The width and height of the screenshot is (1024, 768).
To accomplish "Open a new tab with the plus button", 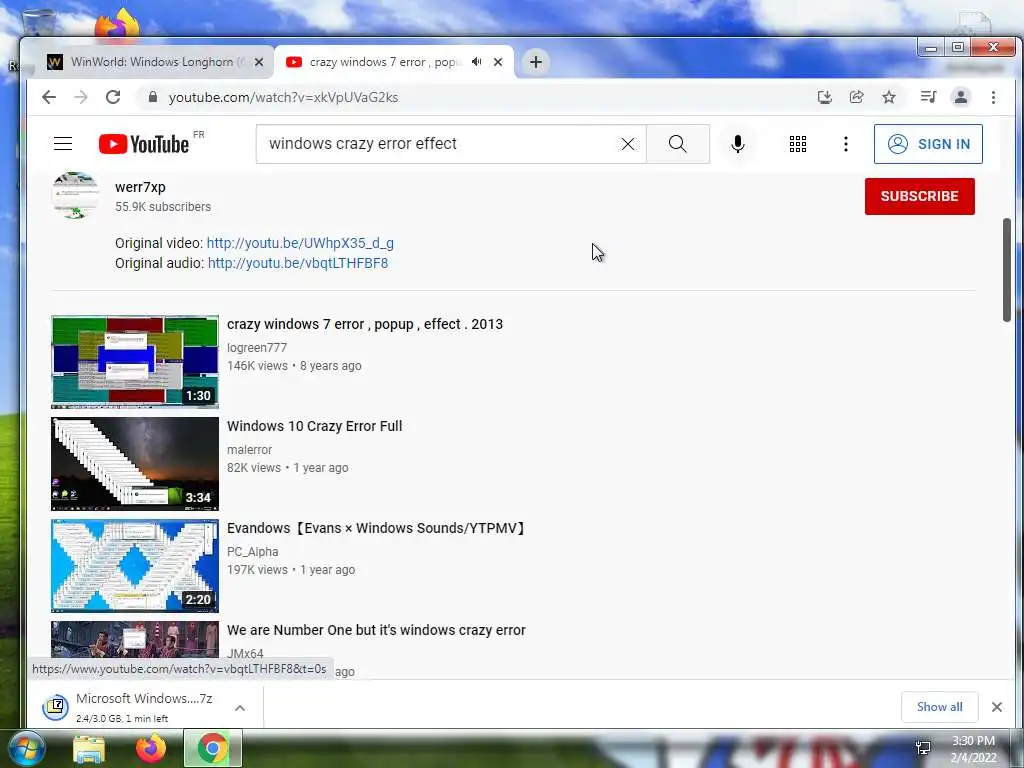I will click(x=536, y=62).
